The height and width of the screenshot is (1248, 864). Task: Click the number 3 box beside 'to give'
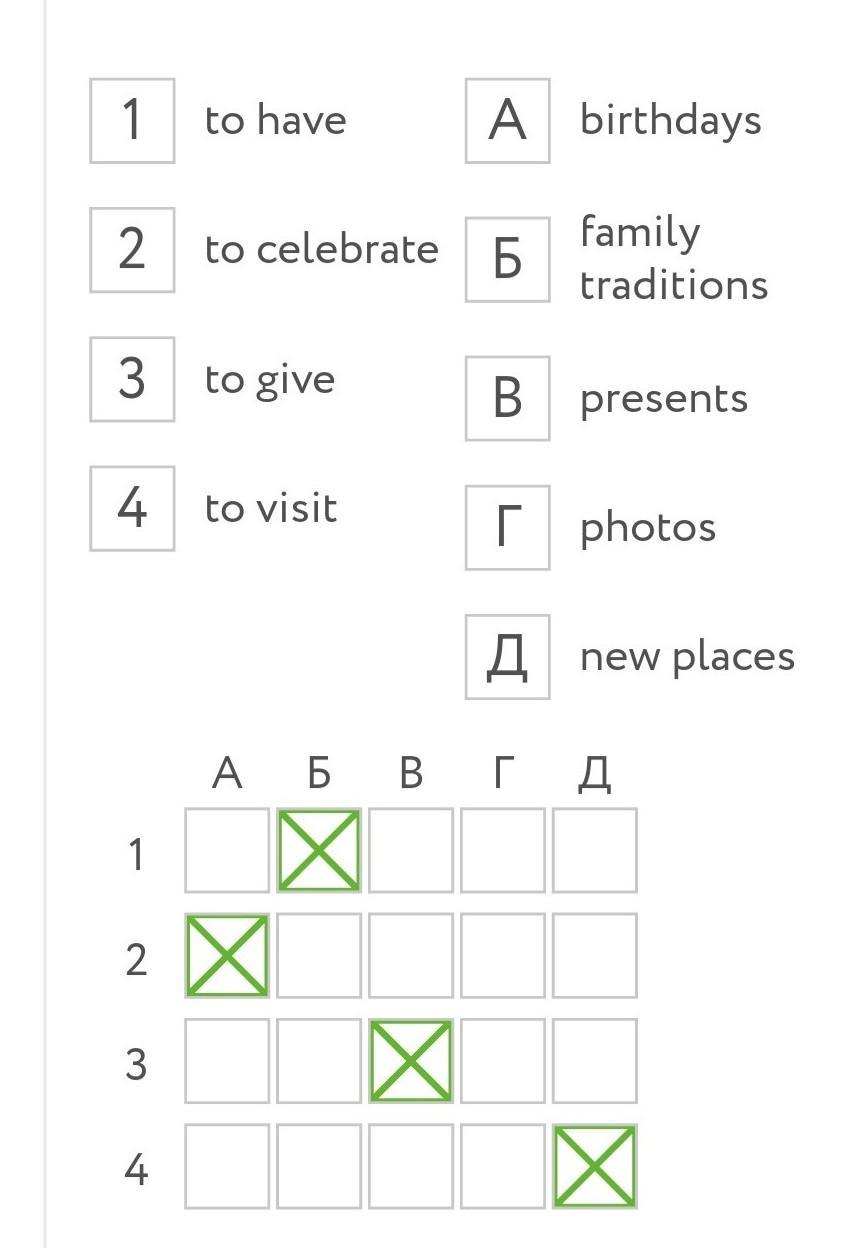pos(132,379)
